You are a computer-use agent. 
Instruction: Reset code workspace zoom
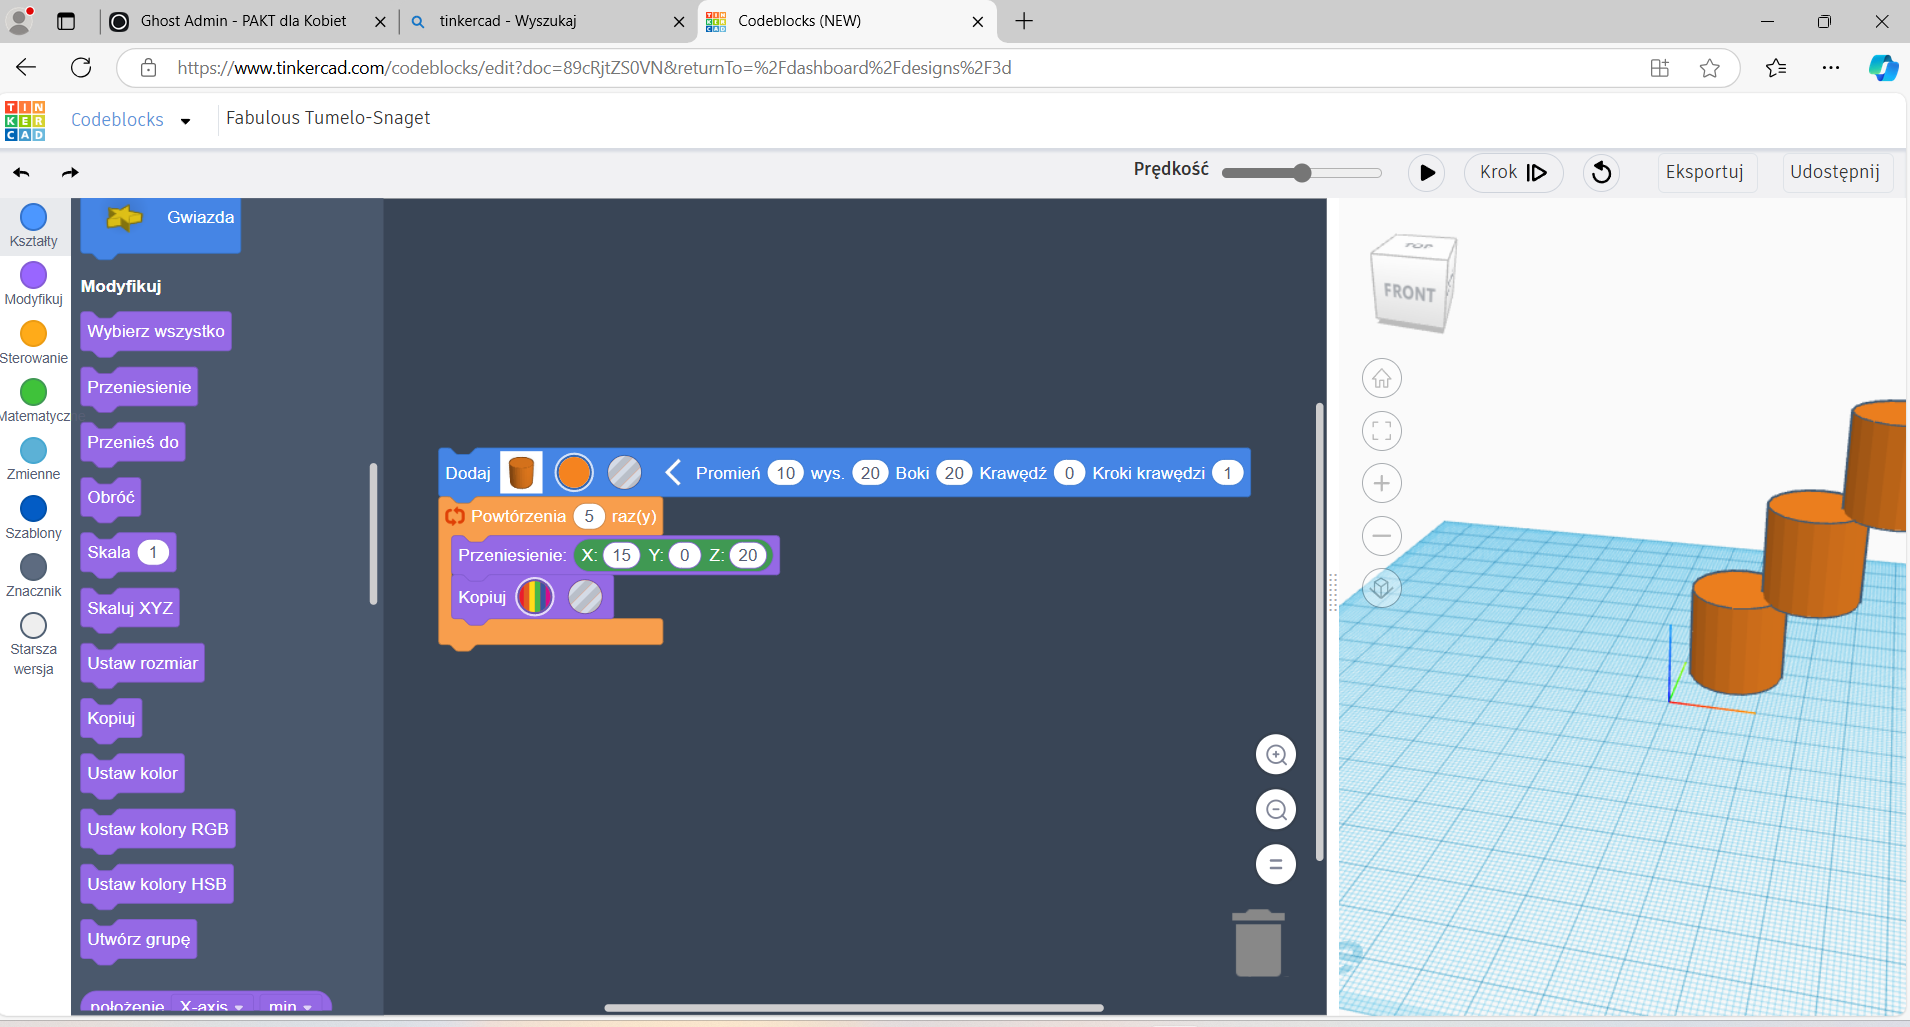1276,864
